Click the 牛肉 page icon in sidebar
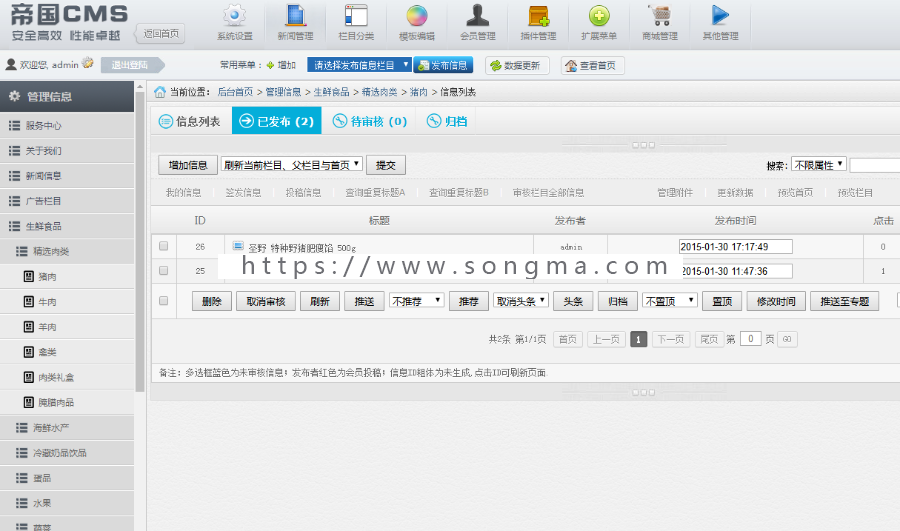The image size is (900, 531). pos(29,302)
